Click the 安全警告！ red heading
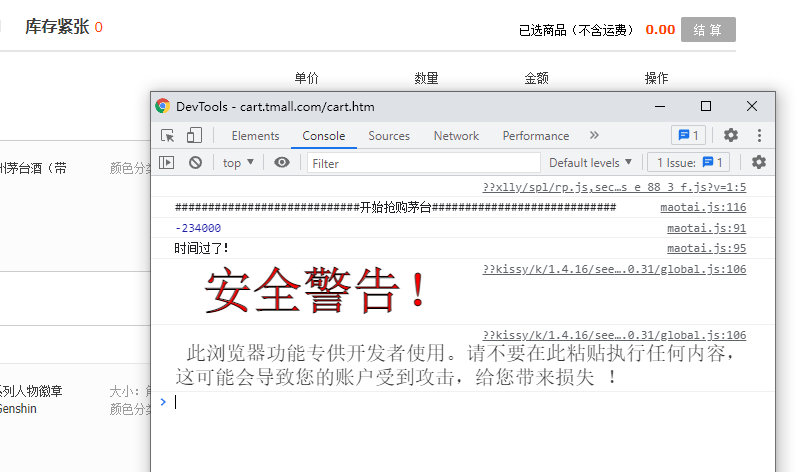This screenshot has width=803, height=472. click(316, 291)
